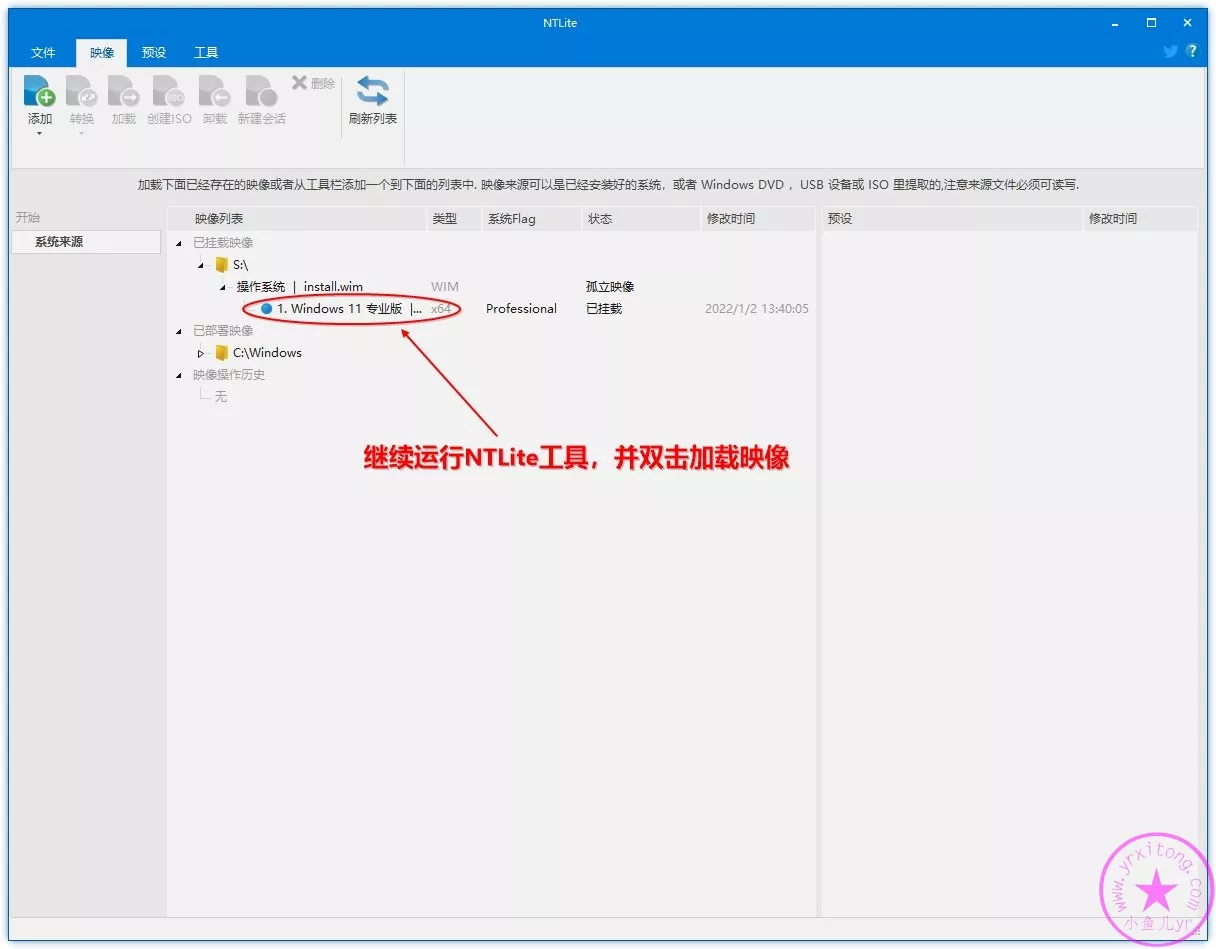
Task: Collapse the 已挂载映像 group
Action: [179, 243]
